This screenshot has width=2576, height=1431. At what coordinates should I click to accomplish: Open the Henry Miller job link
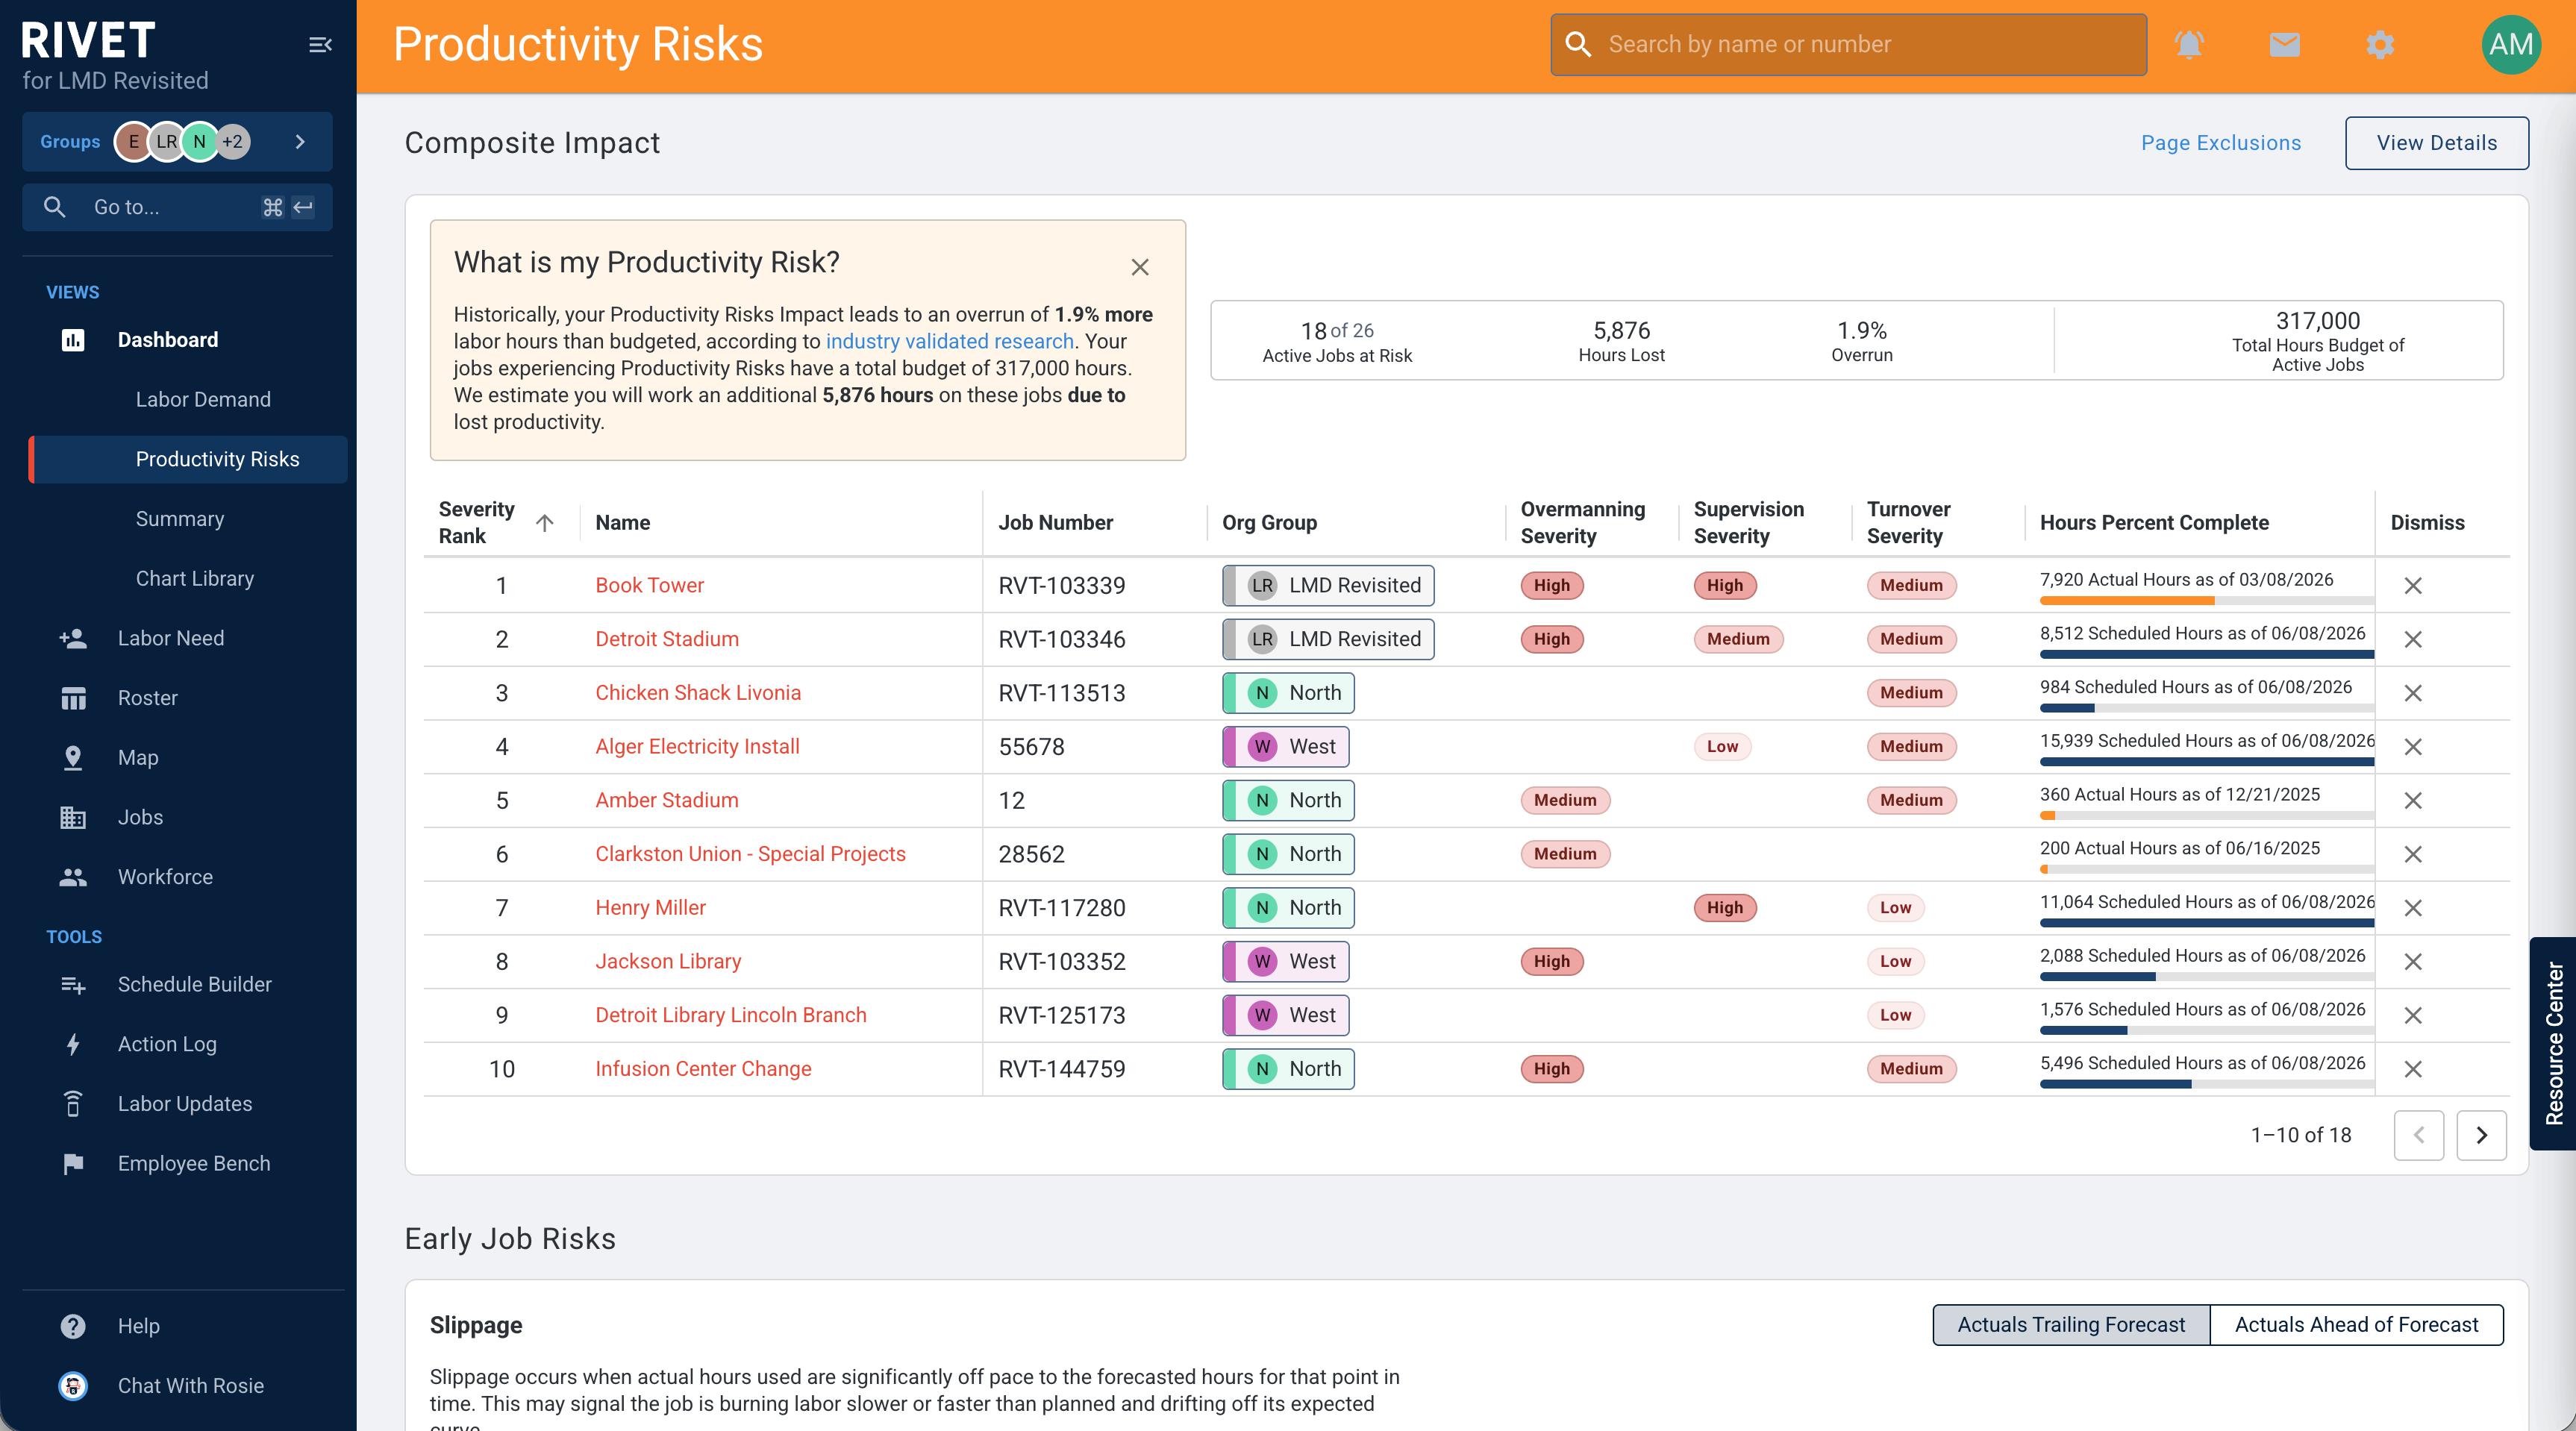pos(650,908)
